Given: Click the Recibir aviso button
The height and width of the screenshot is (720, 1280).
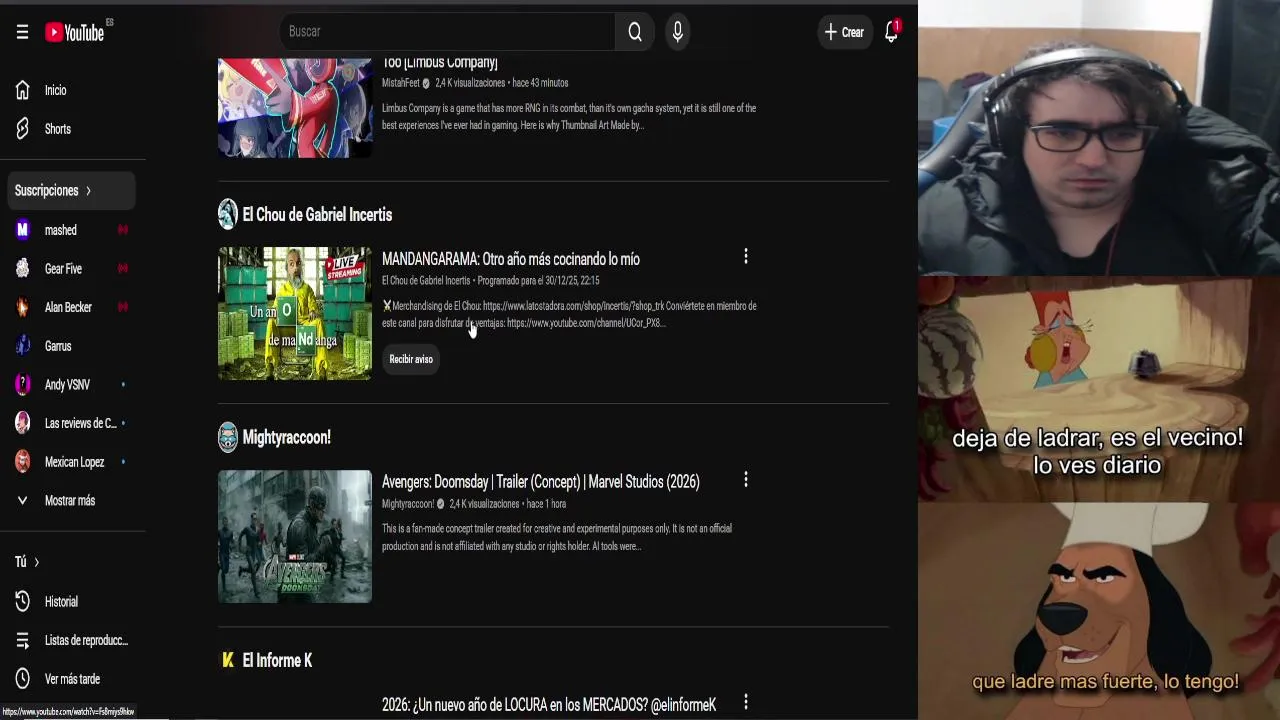Looking at the screenshot, I should 411,359.
